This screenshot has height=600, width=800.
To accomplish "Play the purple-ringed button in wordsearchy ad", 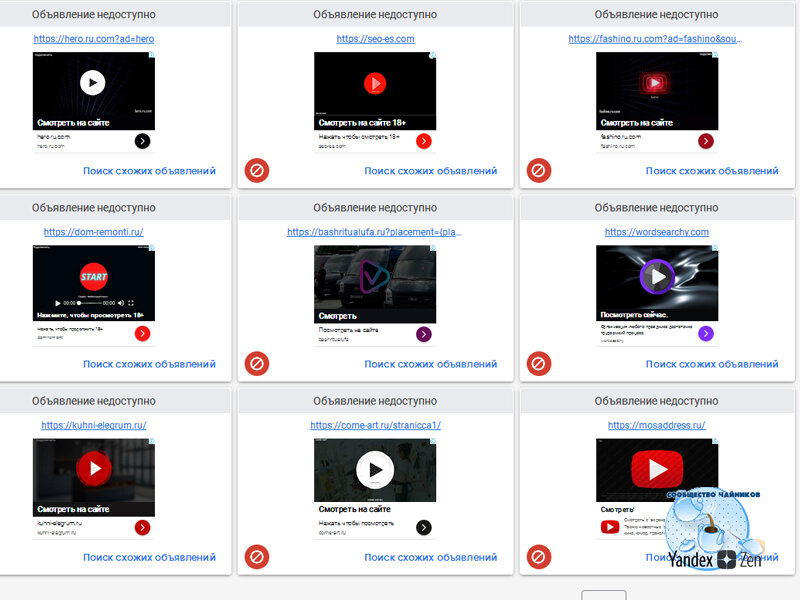I will click(658, 277).
